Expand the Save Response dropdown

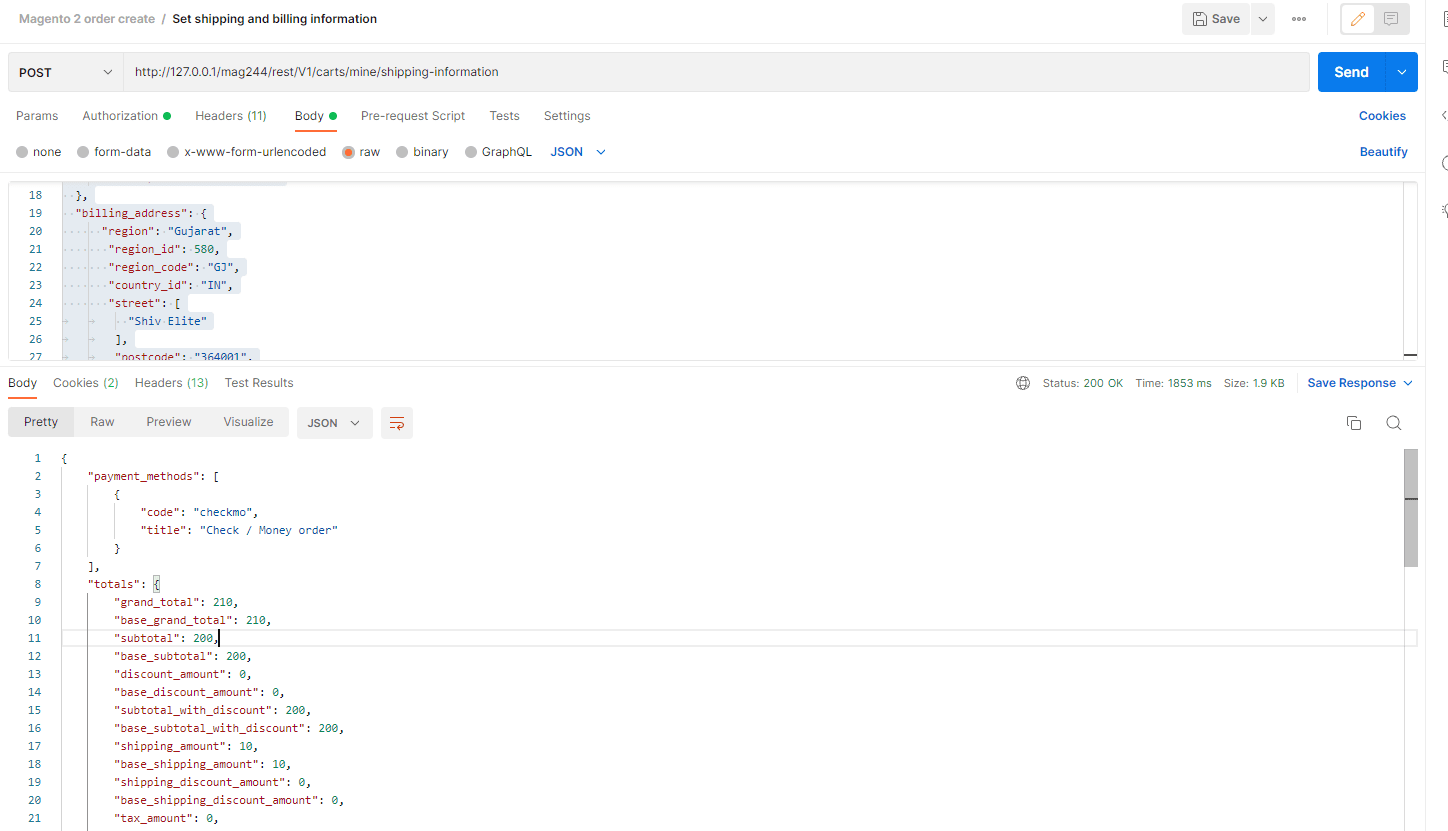pos(1408,383)
